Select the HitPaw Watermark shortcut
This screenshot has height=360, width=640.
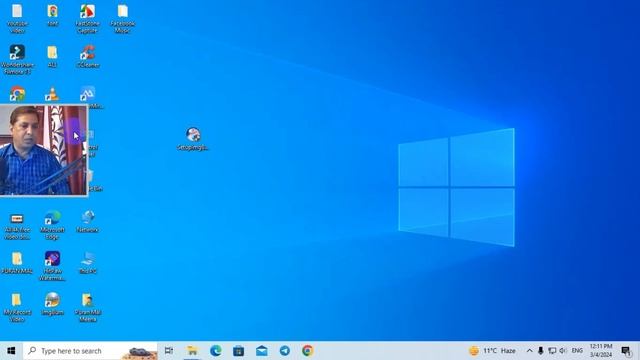(x=52, y=266)
